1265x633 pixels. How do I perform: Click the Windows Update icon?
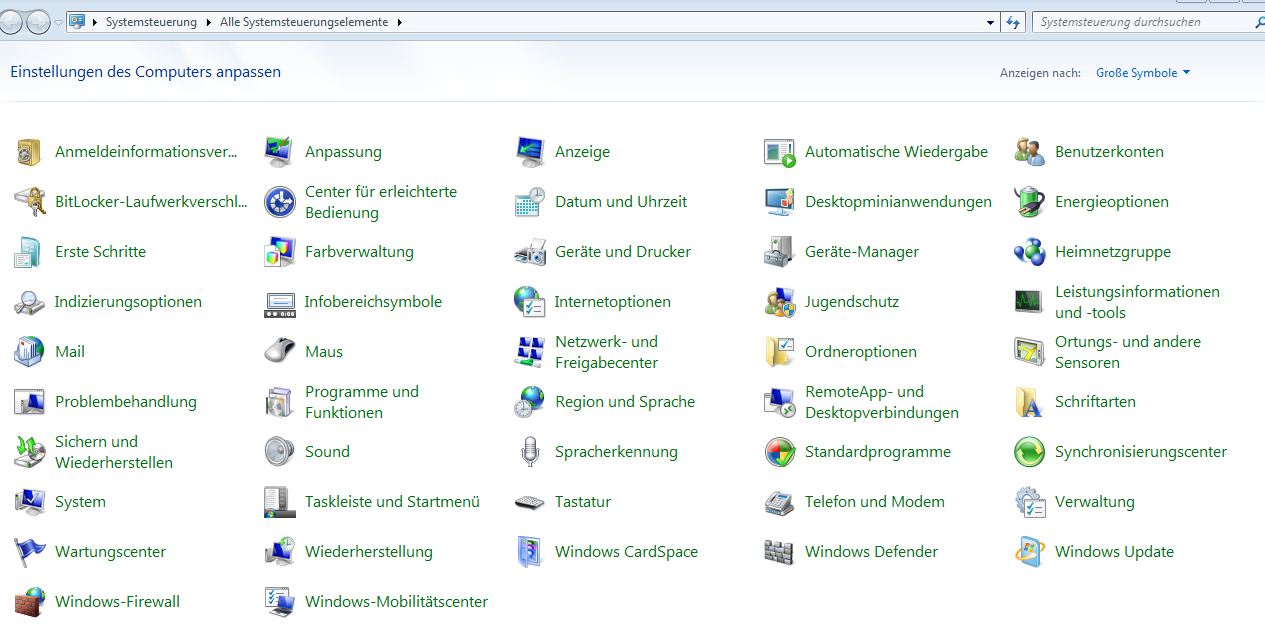coord(1029,552)
